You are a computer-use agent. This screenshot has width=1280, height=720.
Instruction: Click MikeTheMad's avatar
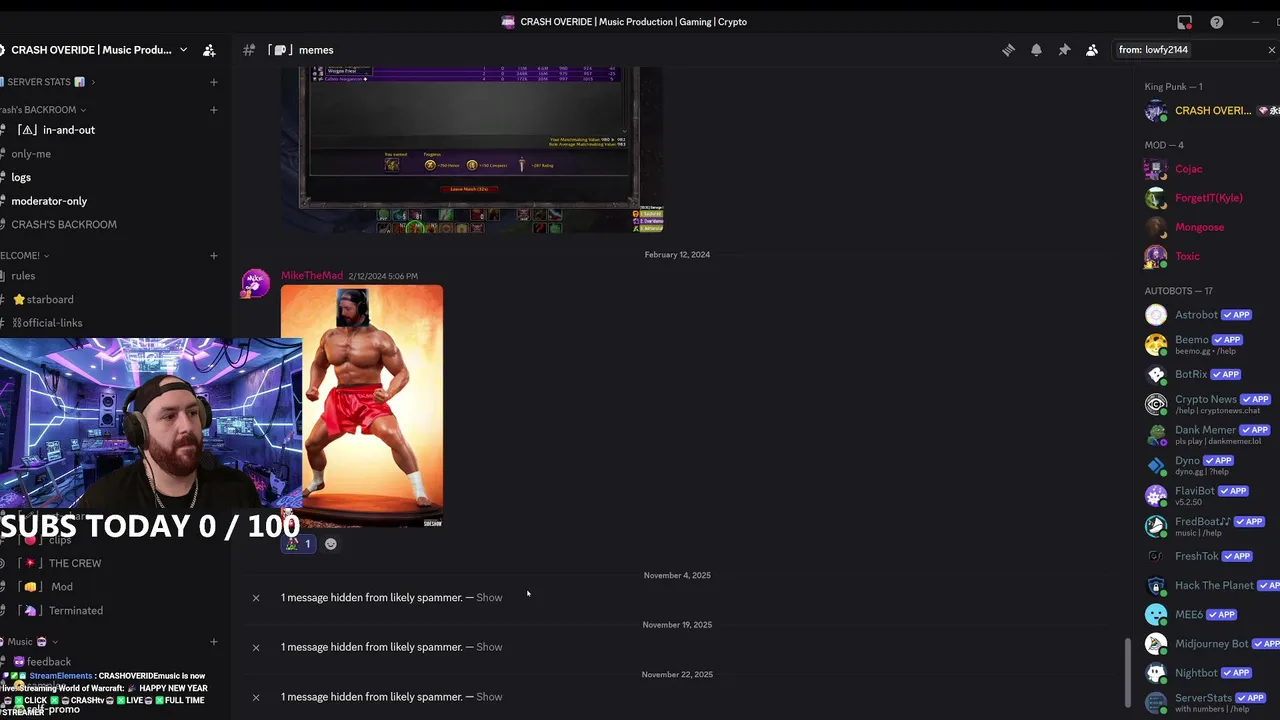(x=256, y=284)
